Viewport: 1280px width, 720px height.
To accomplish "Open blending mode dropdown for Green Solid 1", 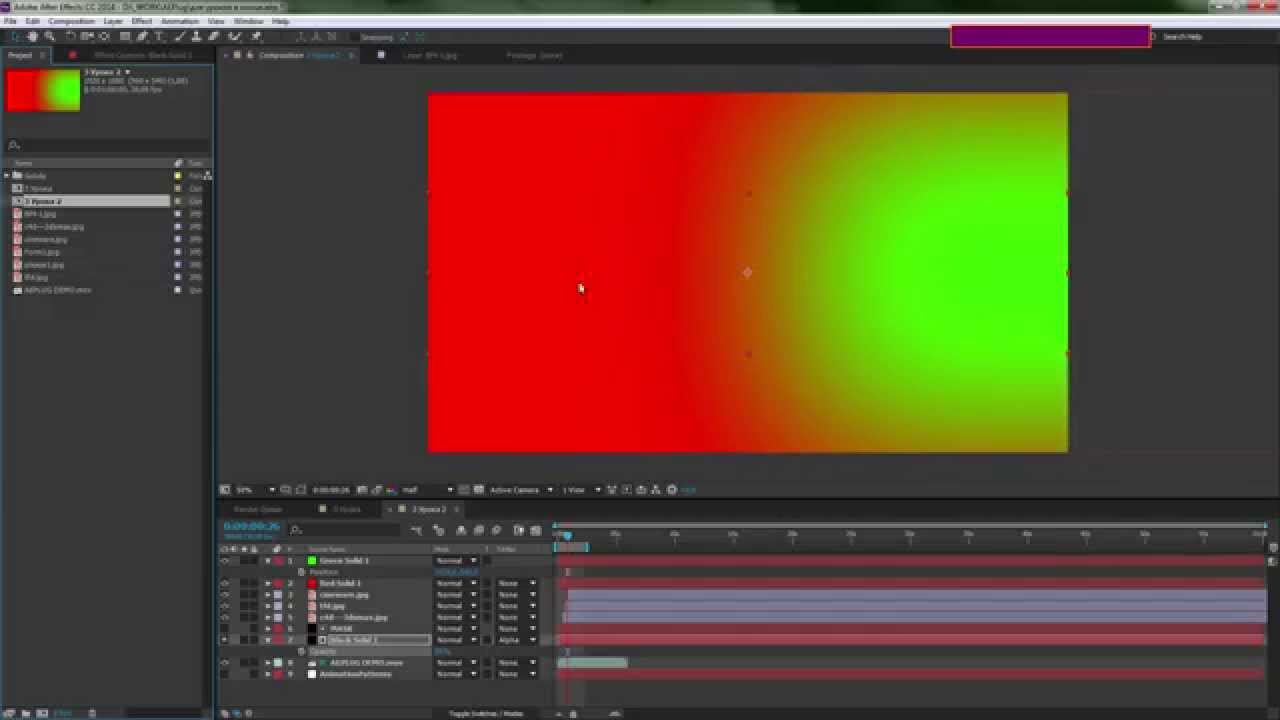I will [456, 561].
